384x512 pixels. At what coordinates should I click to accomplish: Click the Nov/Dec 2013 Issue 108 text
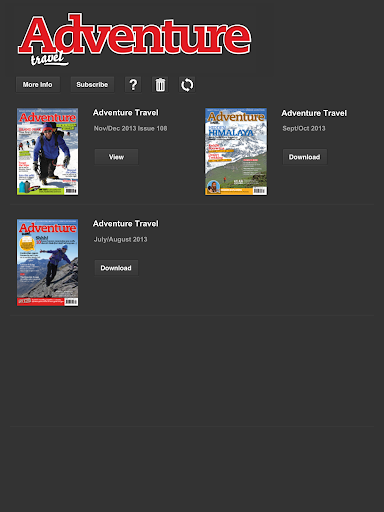[x=130, y=128]
